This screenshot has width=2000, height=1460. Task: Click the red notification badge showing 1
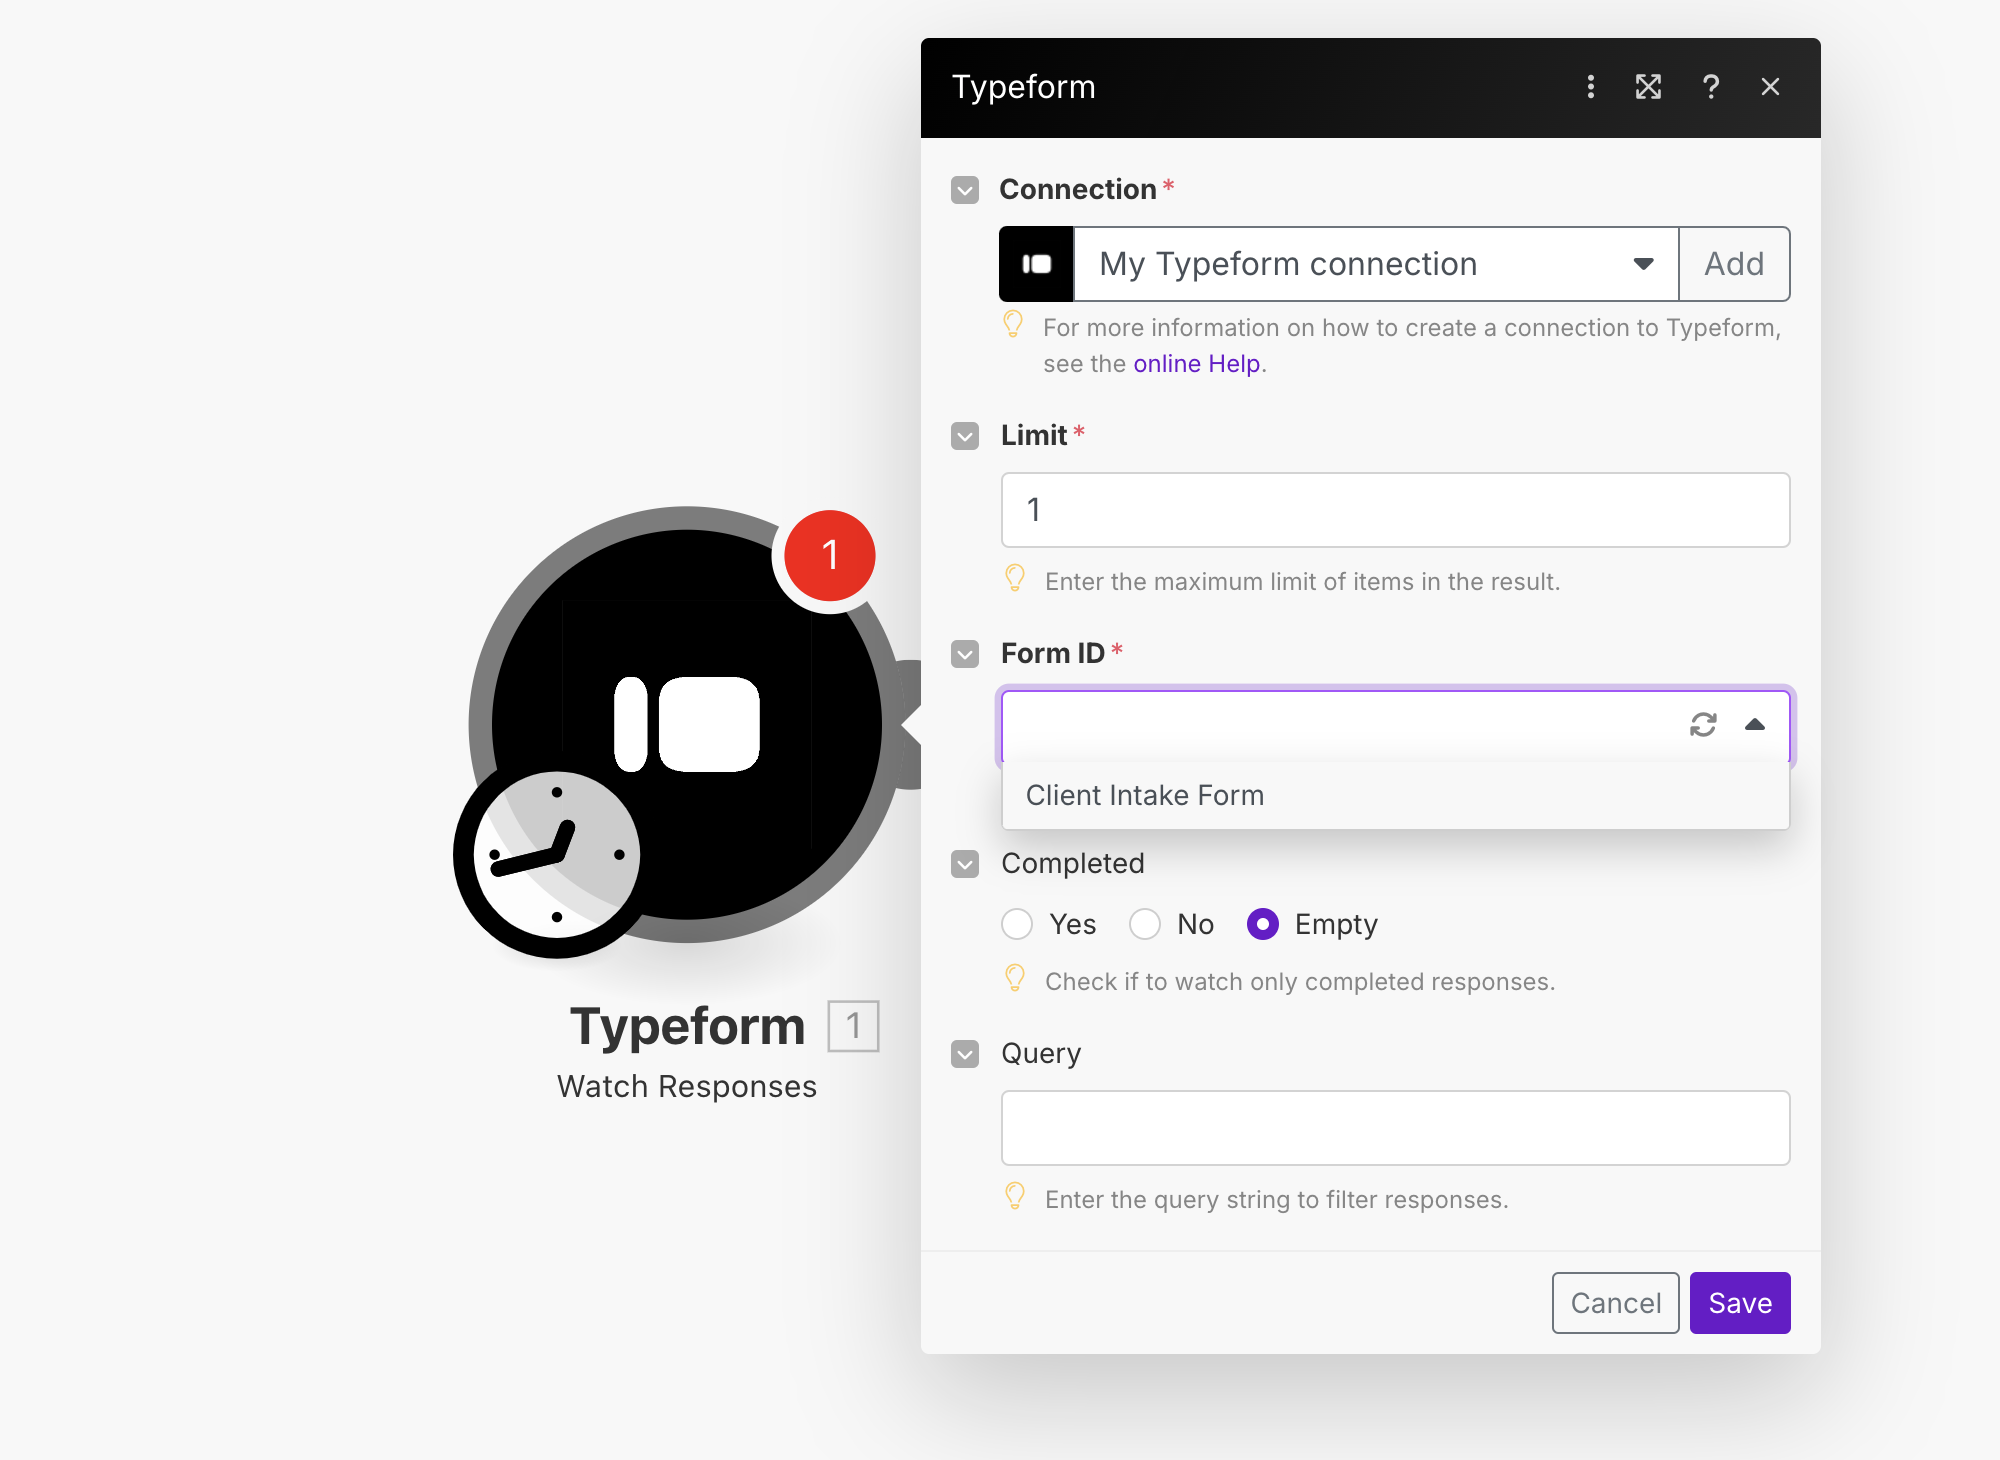tap(829, 556)
